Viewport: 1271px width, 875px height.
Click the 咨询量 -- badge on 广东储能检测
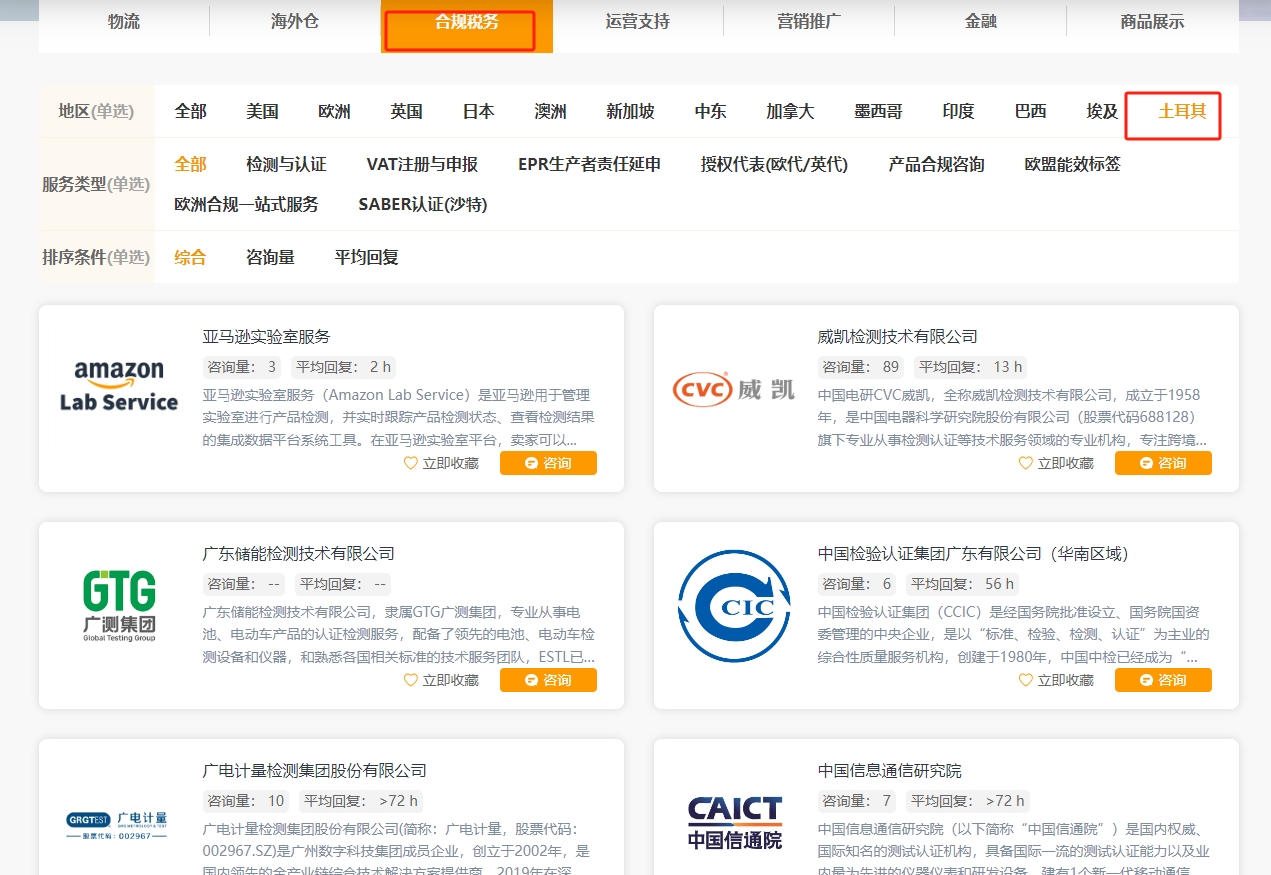click(x=244, y=584)
